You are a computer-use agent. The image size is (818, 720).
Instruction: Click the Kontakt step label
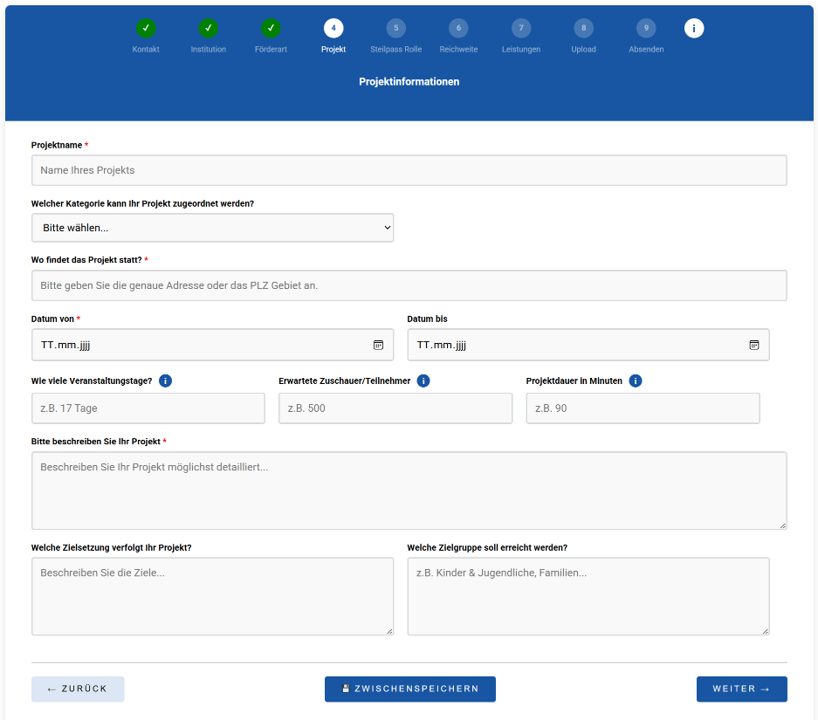[146, 49]
